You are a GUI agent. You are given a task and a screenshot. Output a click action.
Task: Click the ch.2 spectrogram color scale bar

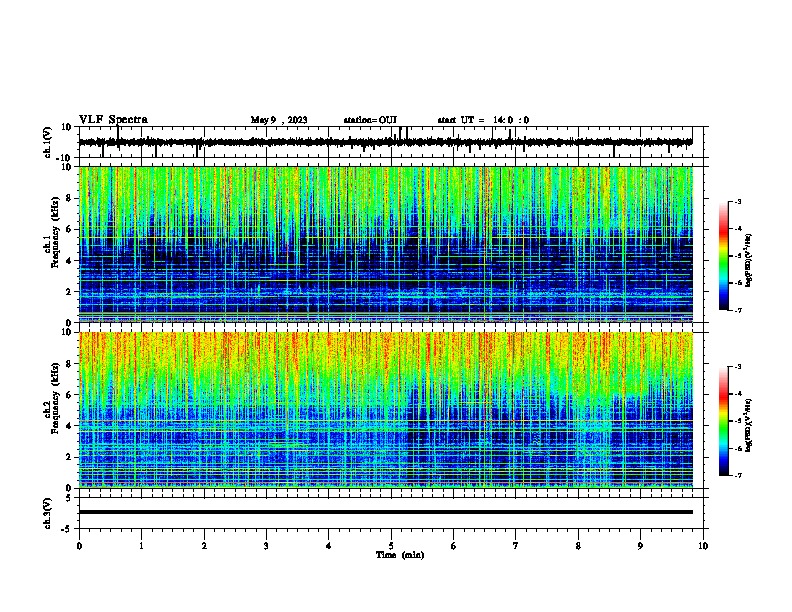pos(723,421)
